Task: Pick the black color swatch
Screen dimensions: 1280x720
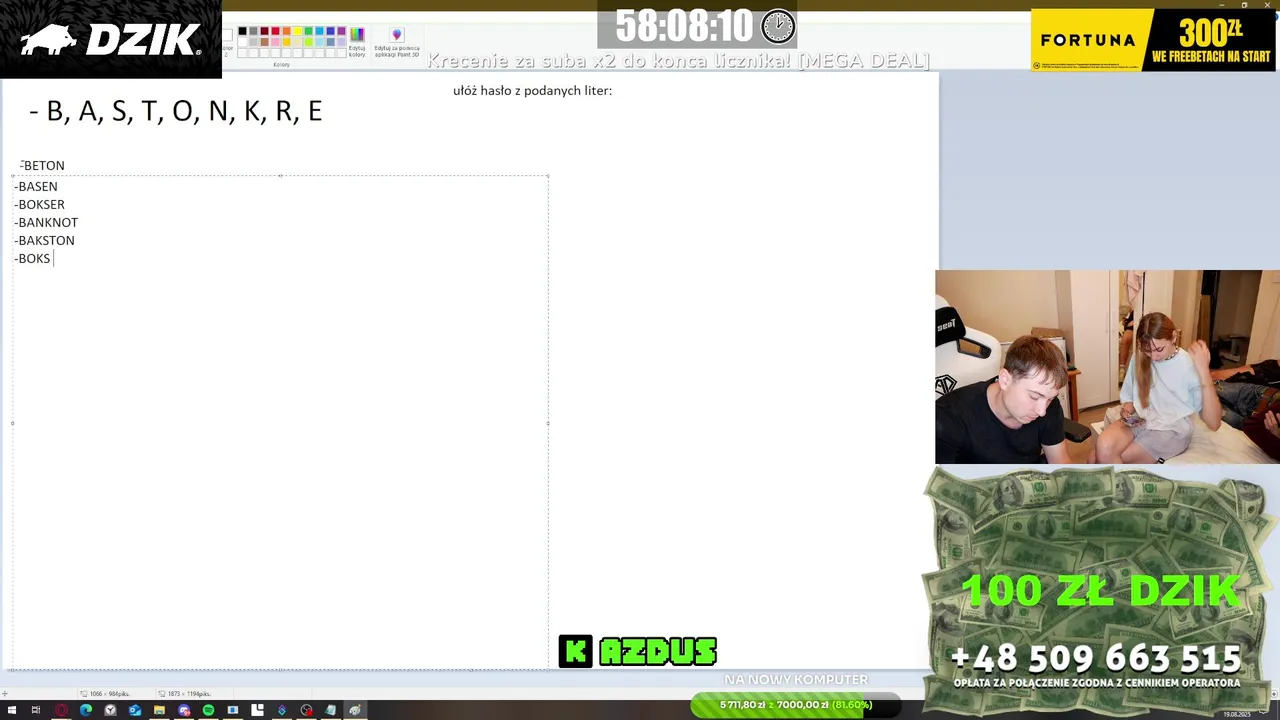Action: [x=242, y=31]
